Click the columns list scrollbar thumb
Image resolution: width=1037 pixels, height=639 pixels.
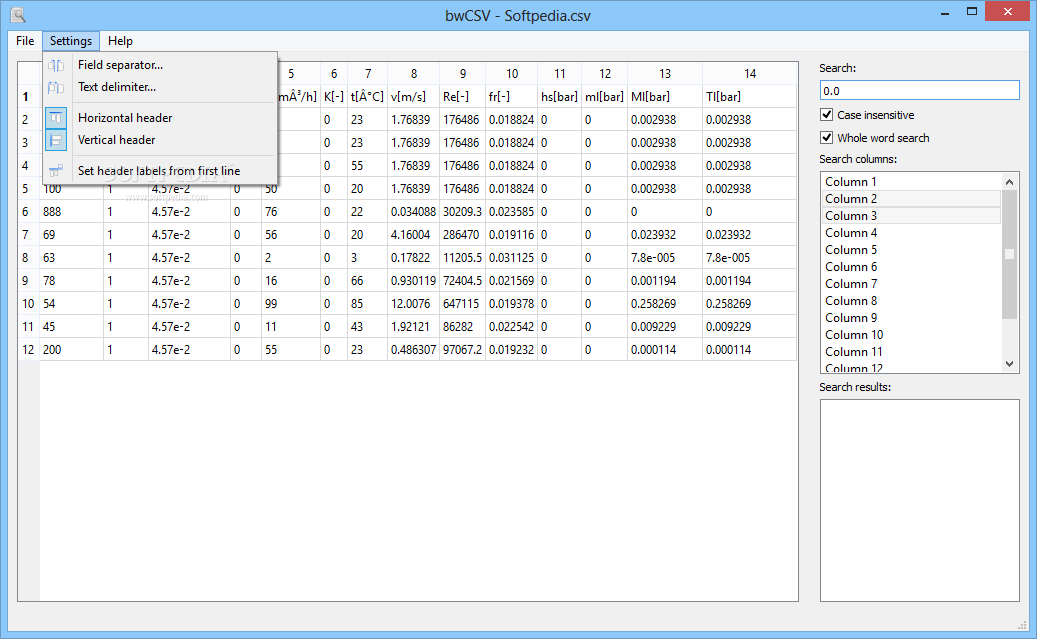[1009, 255]
